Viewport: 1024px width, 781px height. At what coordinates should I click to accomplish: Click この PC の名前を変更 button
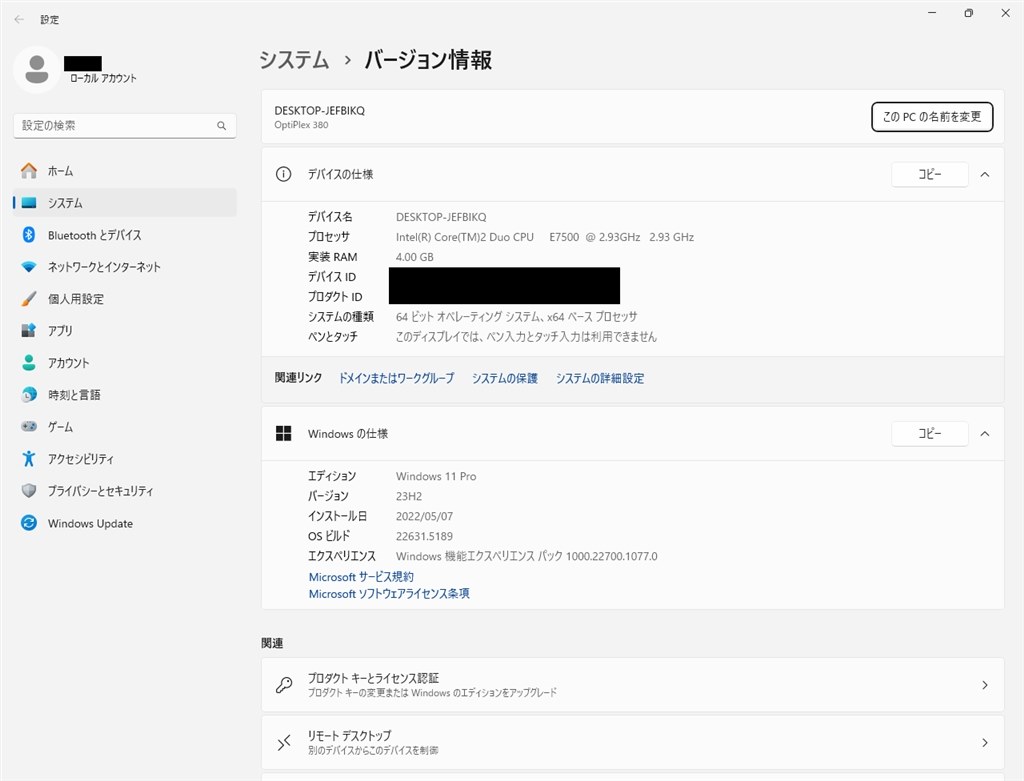click(x=932, y=117)
